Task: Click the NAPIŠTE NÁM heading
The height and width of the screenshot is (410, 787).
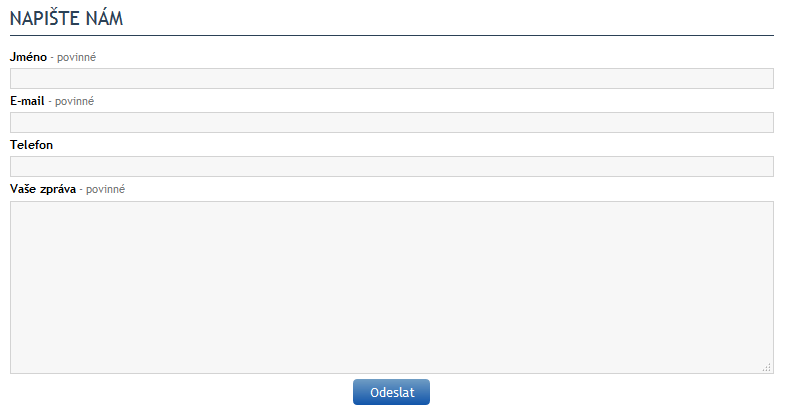Action: tap(66, 18)
